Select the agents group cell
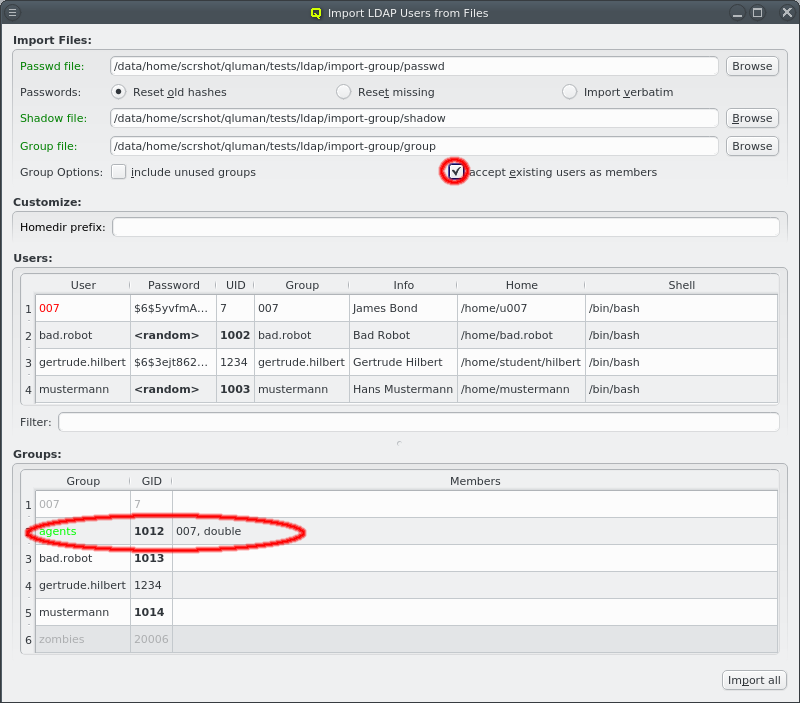 83,531
